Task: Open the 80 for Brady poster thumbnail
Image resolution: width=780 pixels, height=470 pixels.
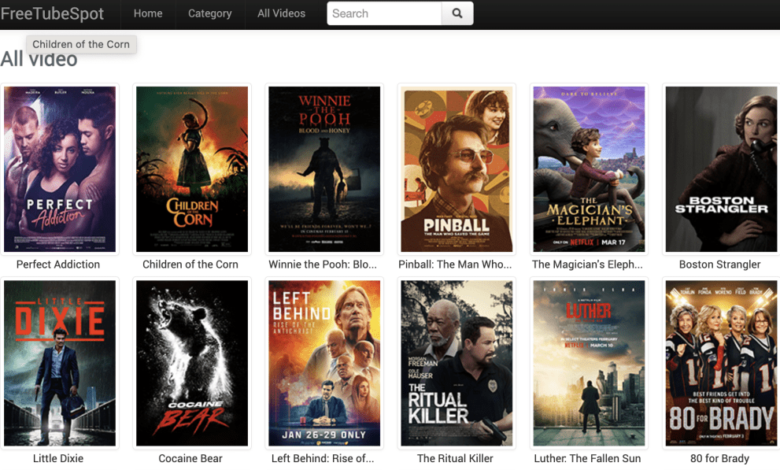Action: 721,363
